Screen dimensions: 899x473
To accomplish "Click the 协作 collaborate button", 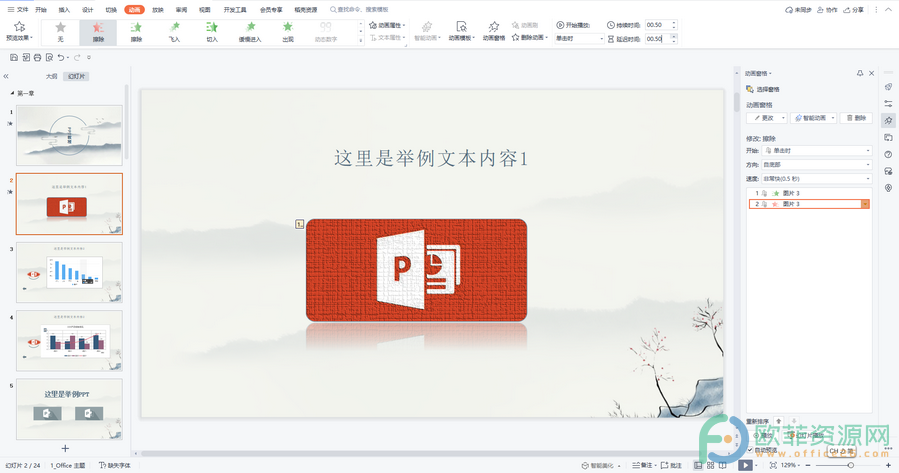I will pos(827,10).
